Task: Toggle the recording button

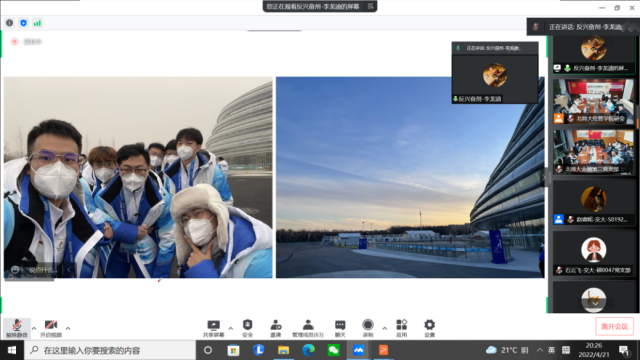Action: 368,328
